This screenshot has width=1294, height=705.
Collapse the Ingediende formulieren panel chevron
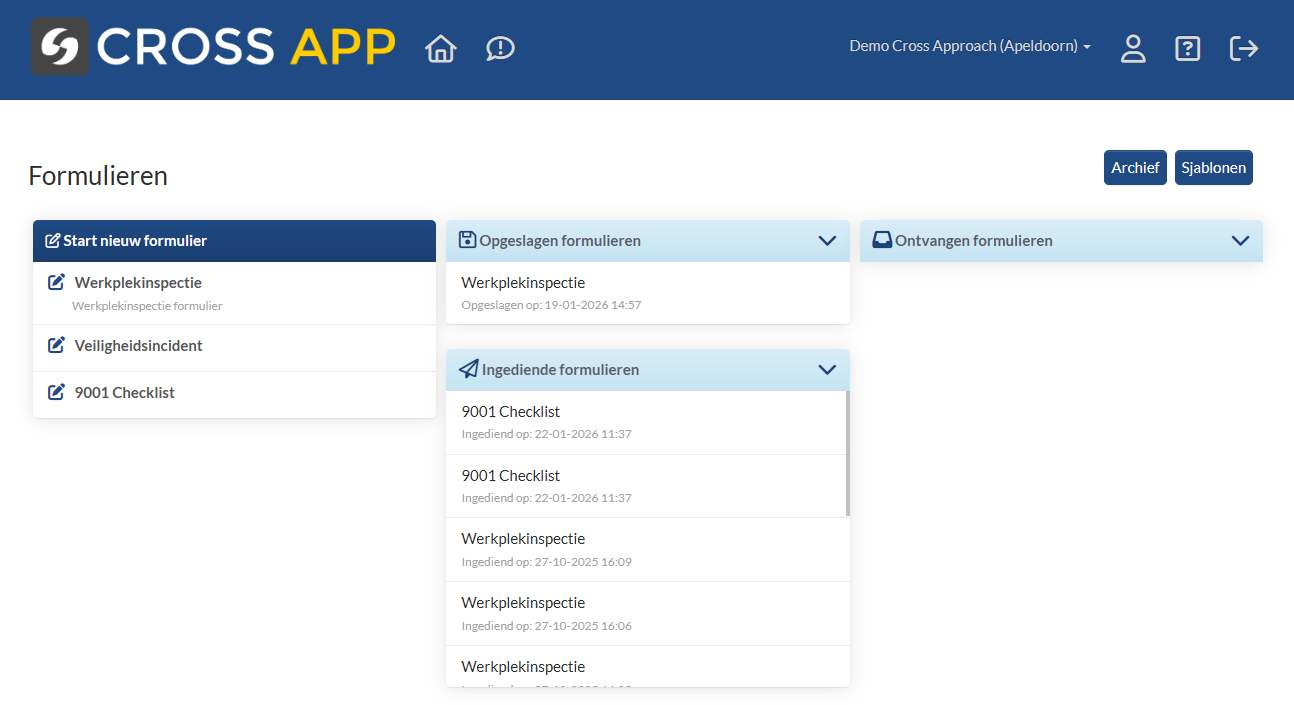click(x=827, y=369)
